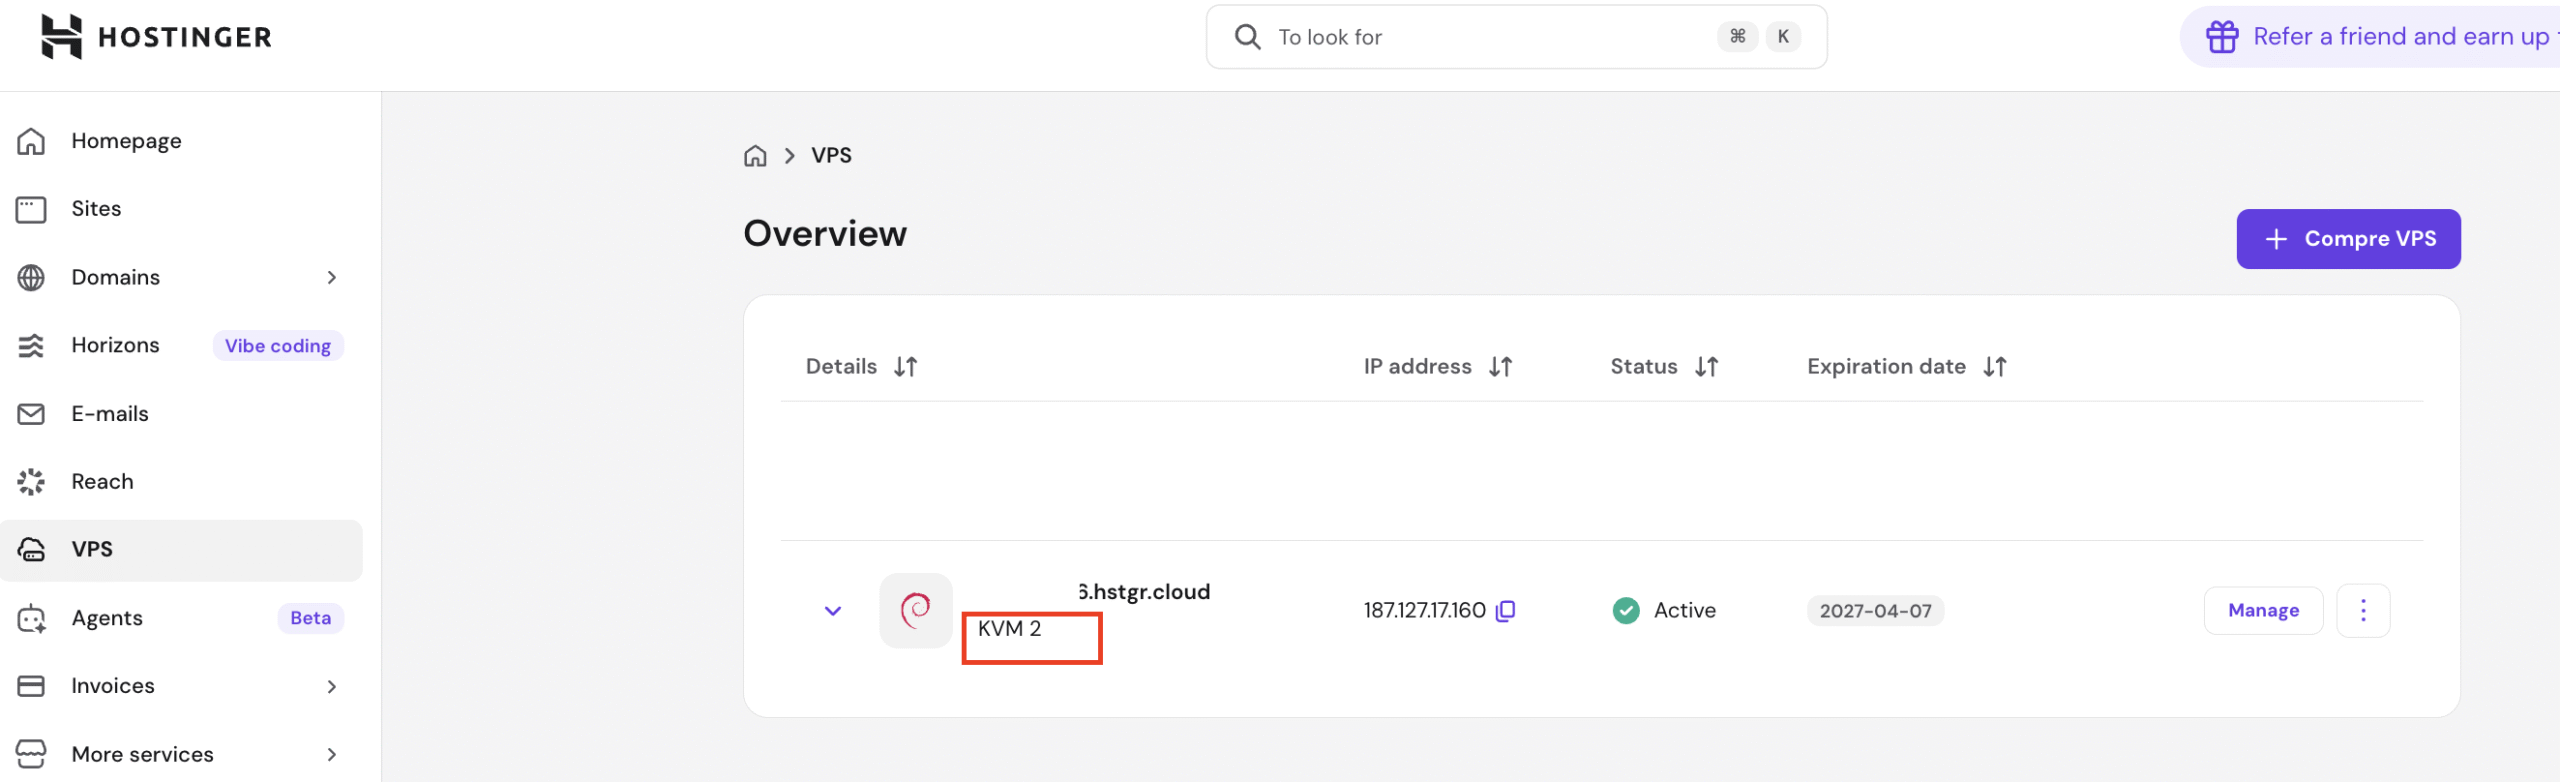Sort by Expiration date column
2560x782 pixels.
(x=1995, y=367)
